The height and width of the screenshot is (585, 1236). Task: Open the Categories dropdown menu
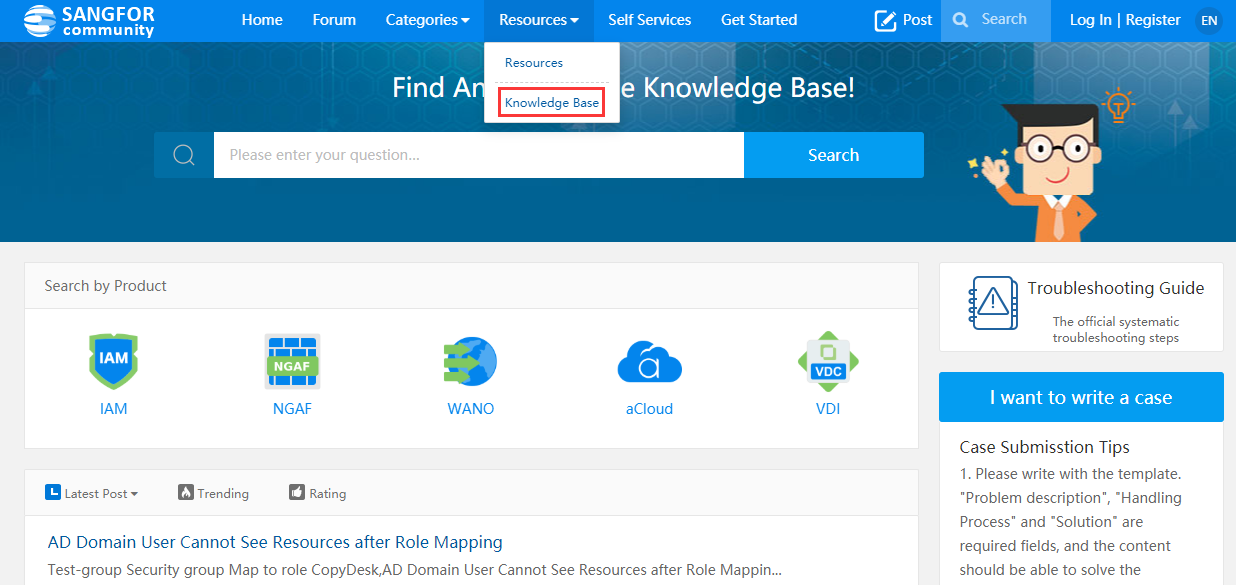click(427, 20)
